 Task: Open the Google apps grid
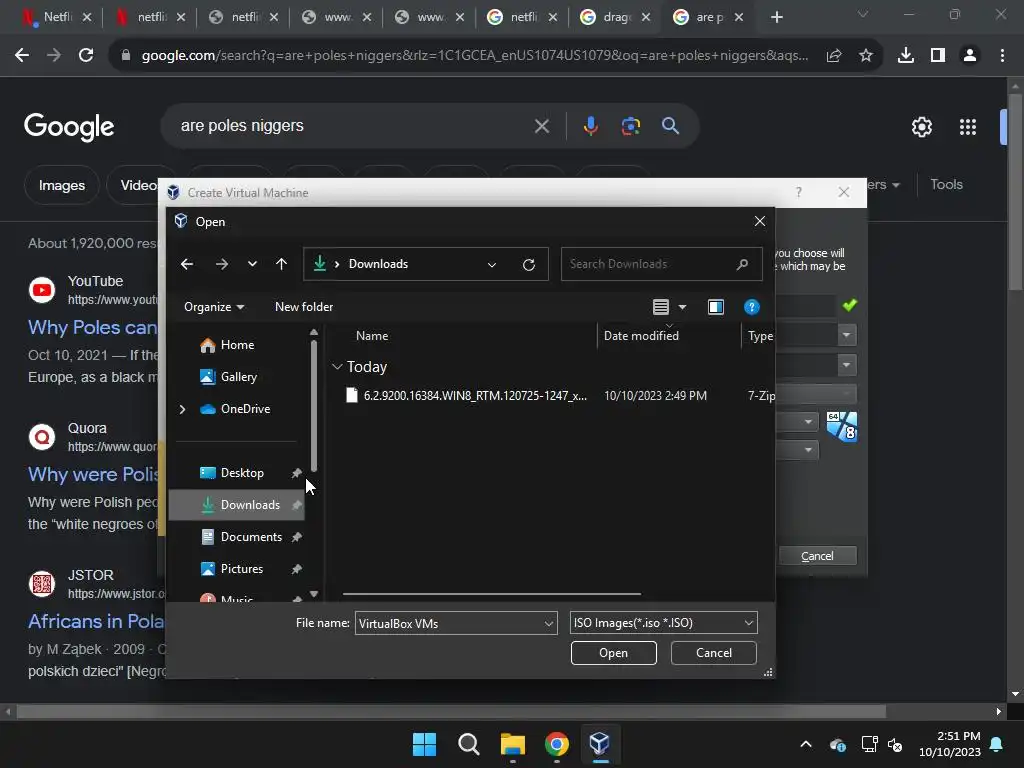[968, 127]
